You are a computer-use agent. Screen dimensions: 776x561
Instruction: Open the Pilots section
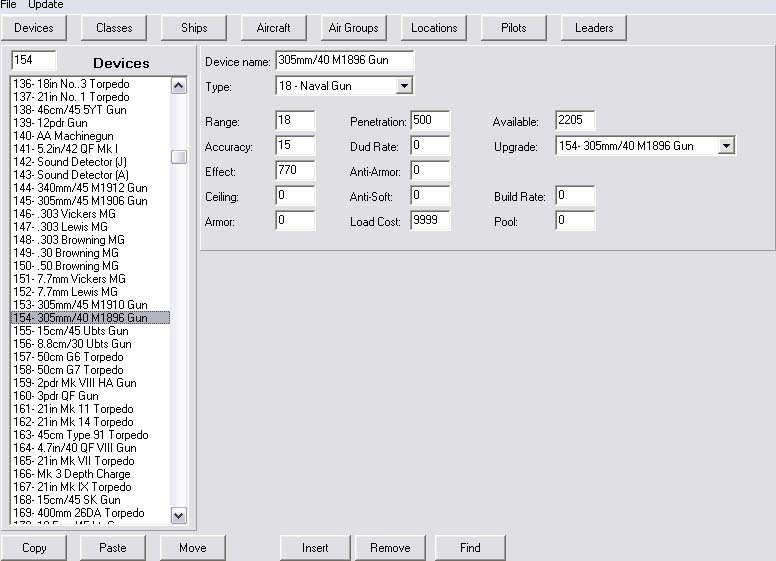(514, 28)
